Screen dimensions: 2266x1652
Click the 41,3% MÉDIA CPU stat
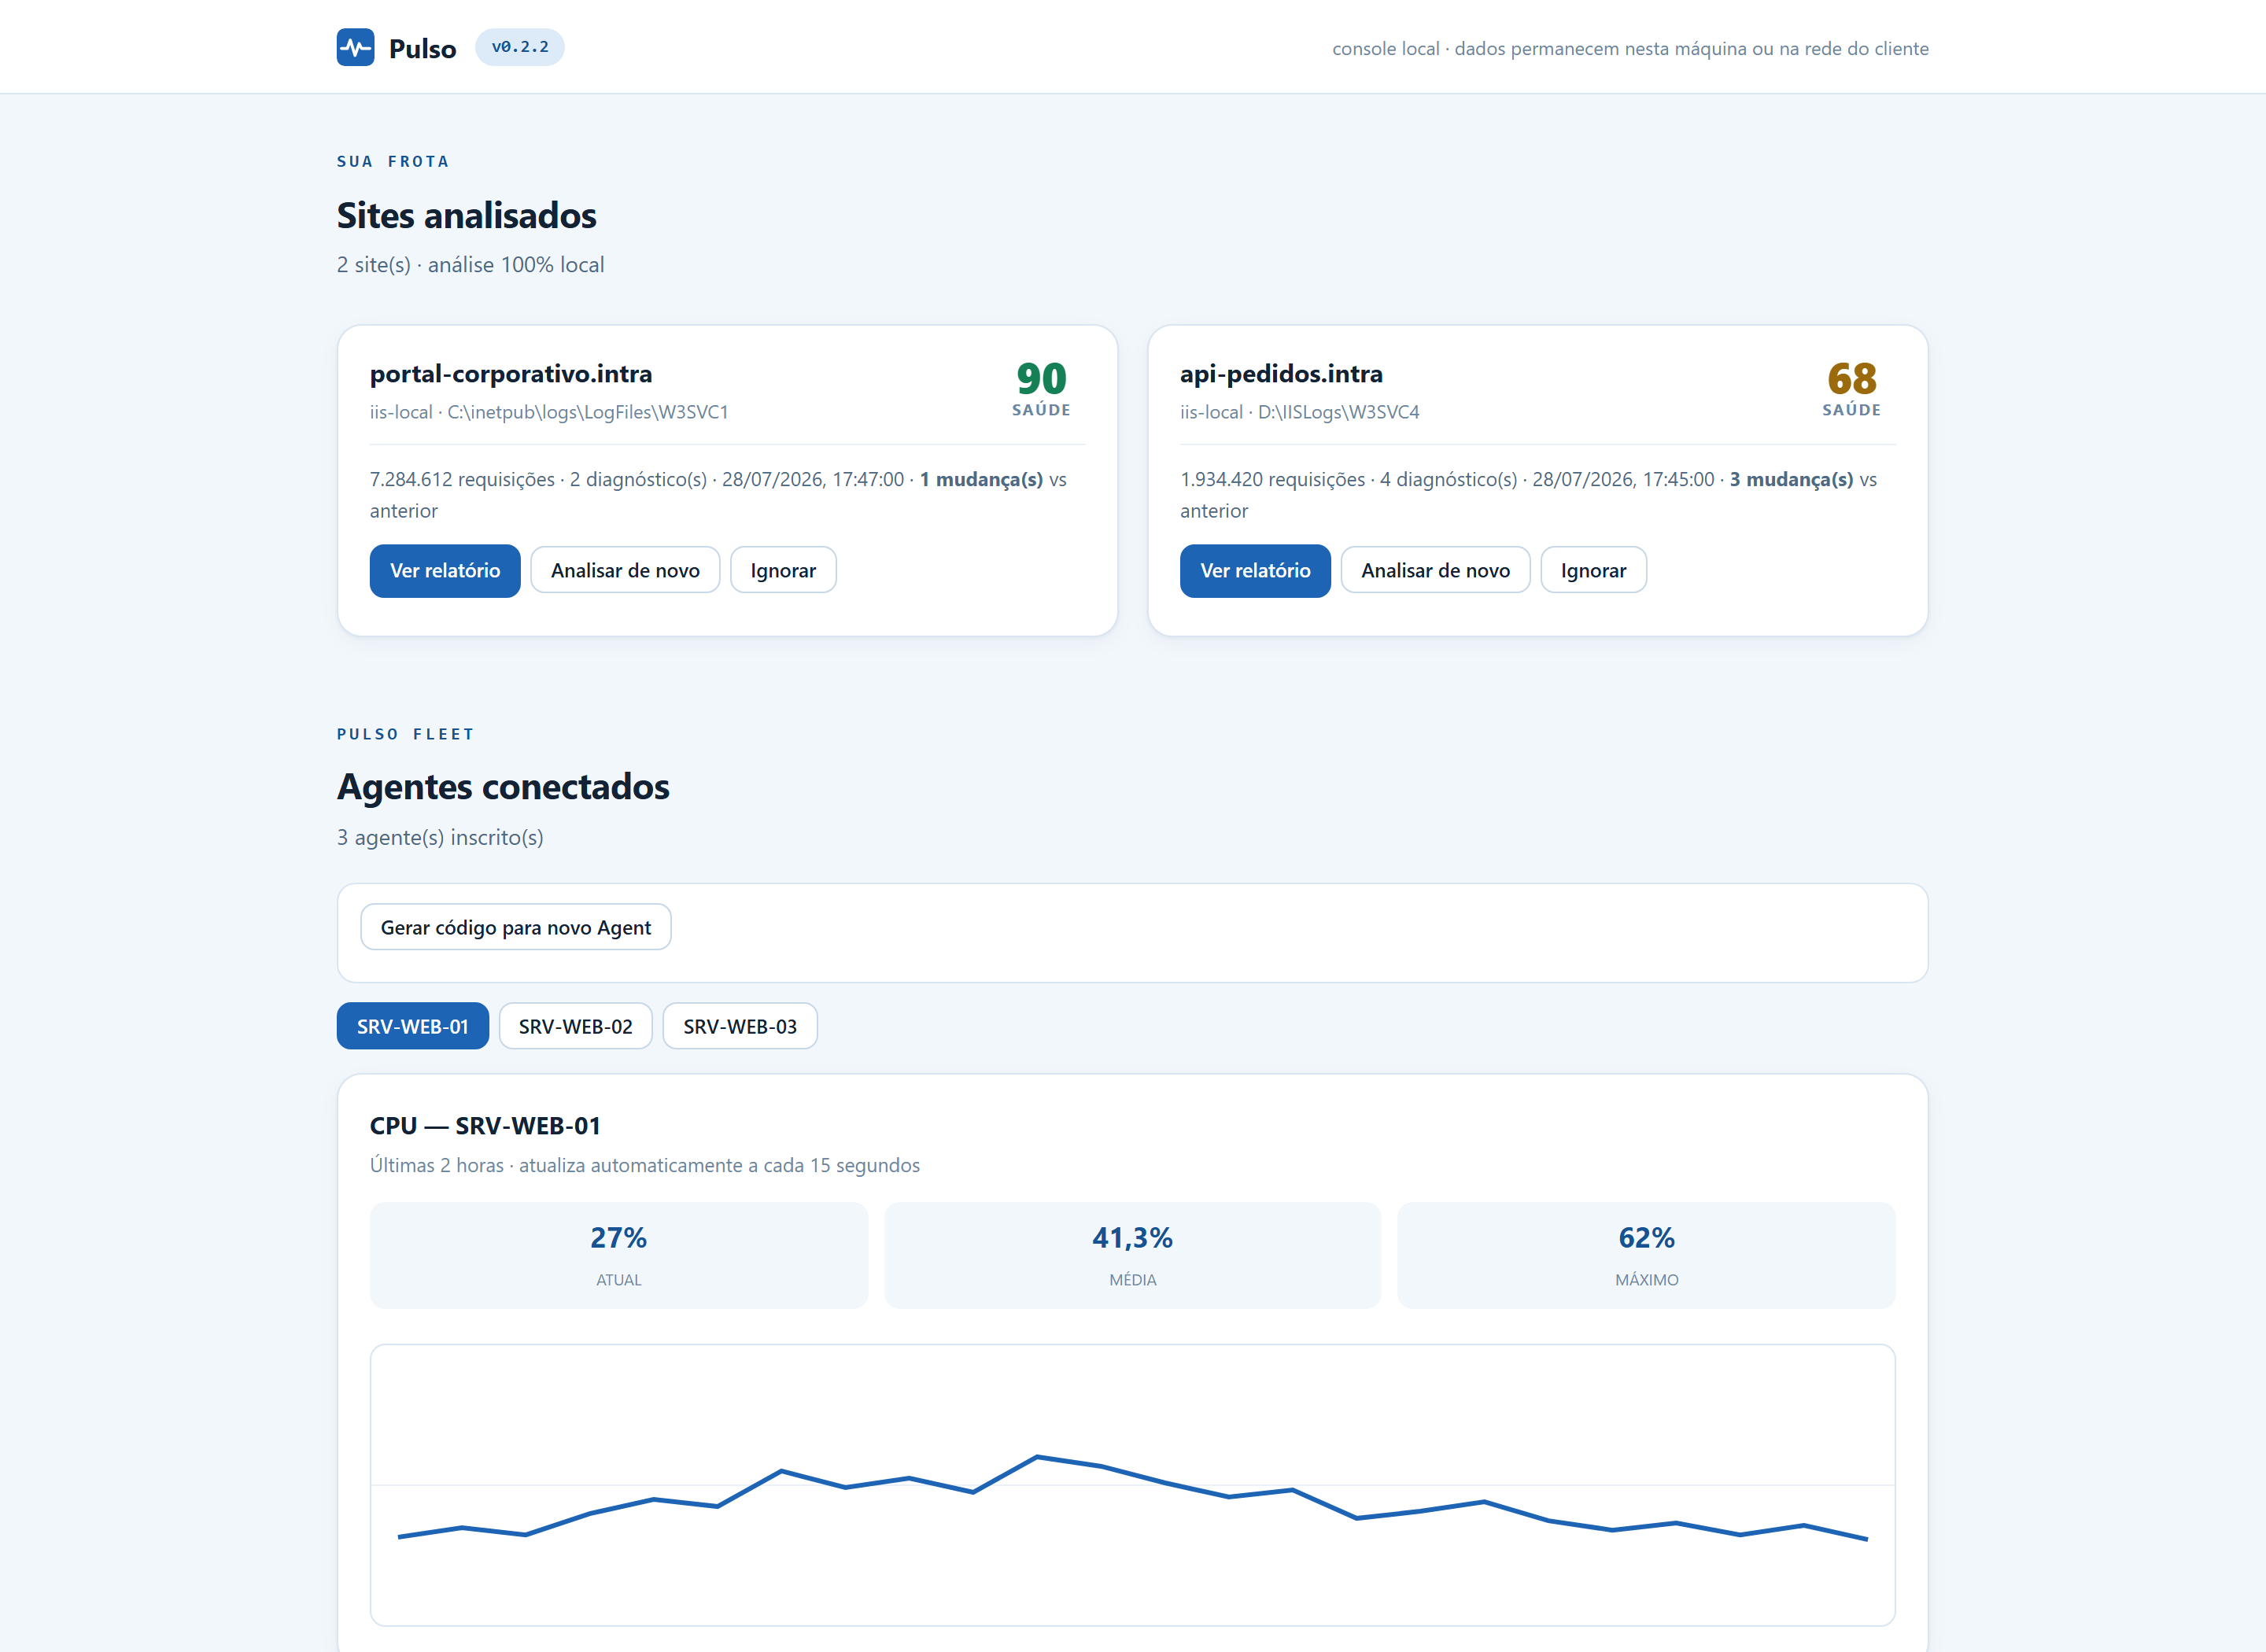(1132, 1255)
